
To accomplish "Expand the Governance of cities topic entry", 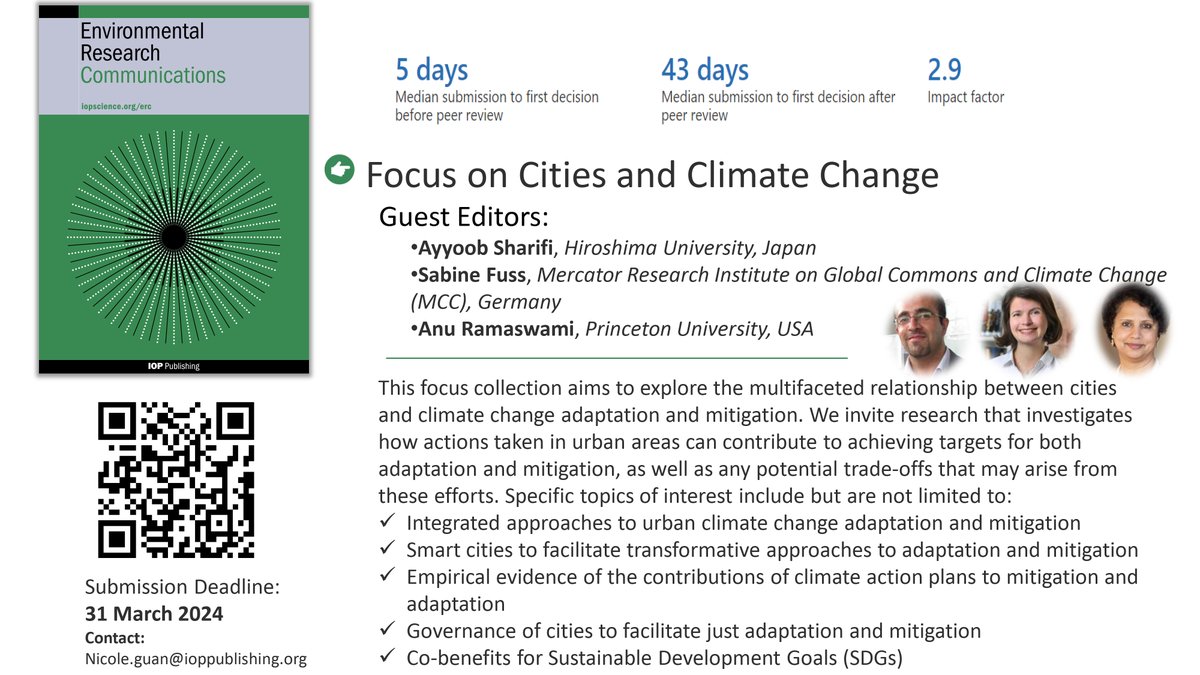I will (x=690, y=631).
